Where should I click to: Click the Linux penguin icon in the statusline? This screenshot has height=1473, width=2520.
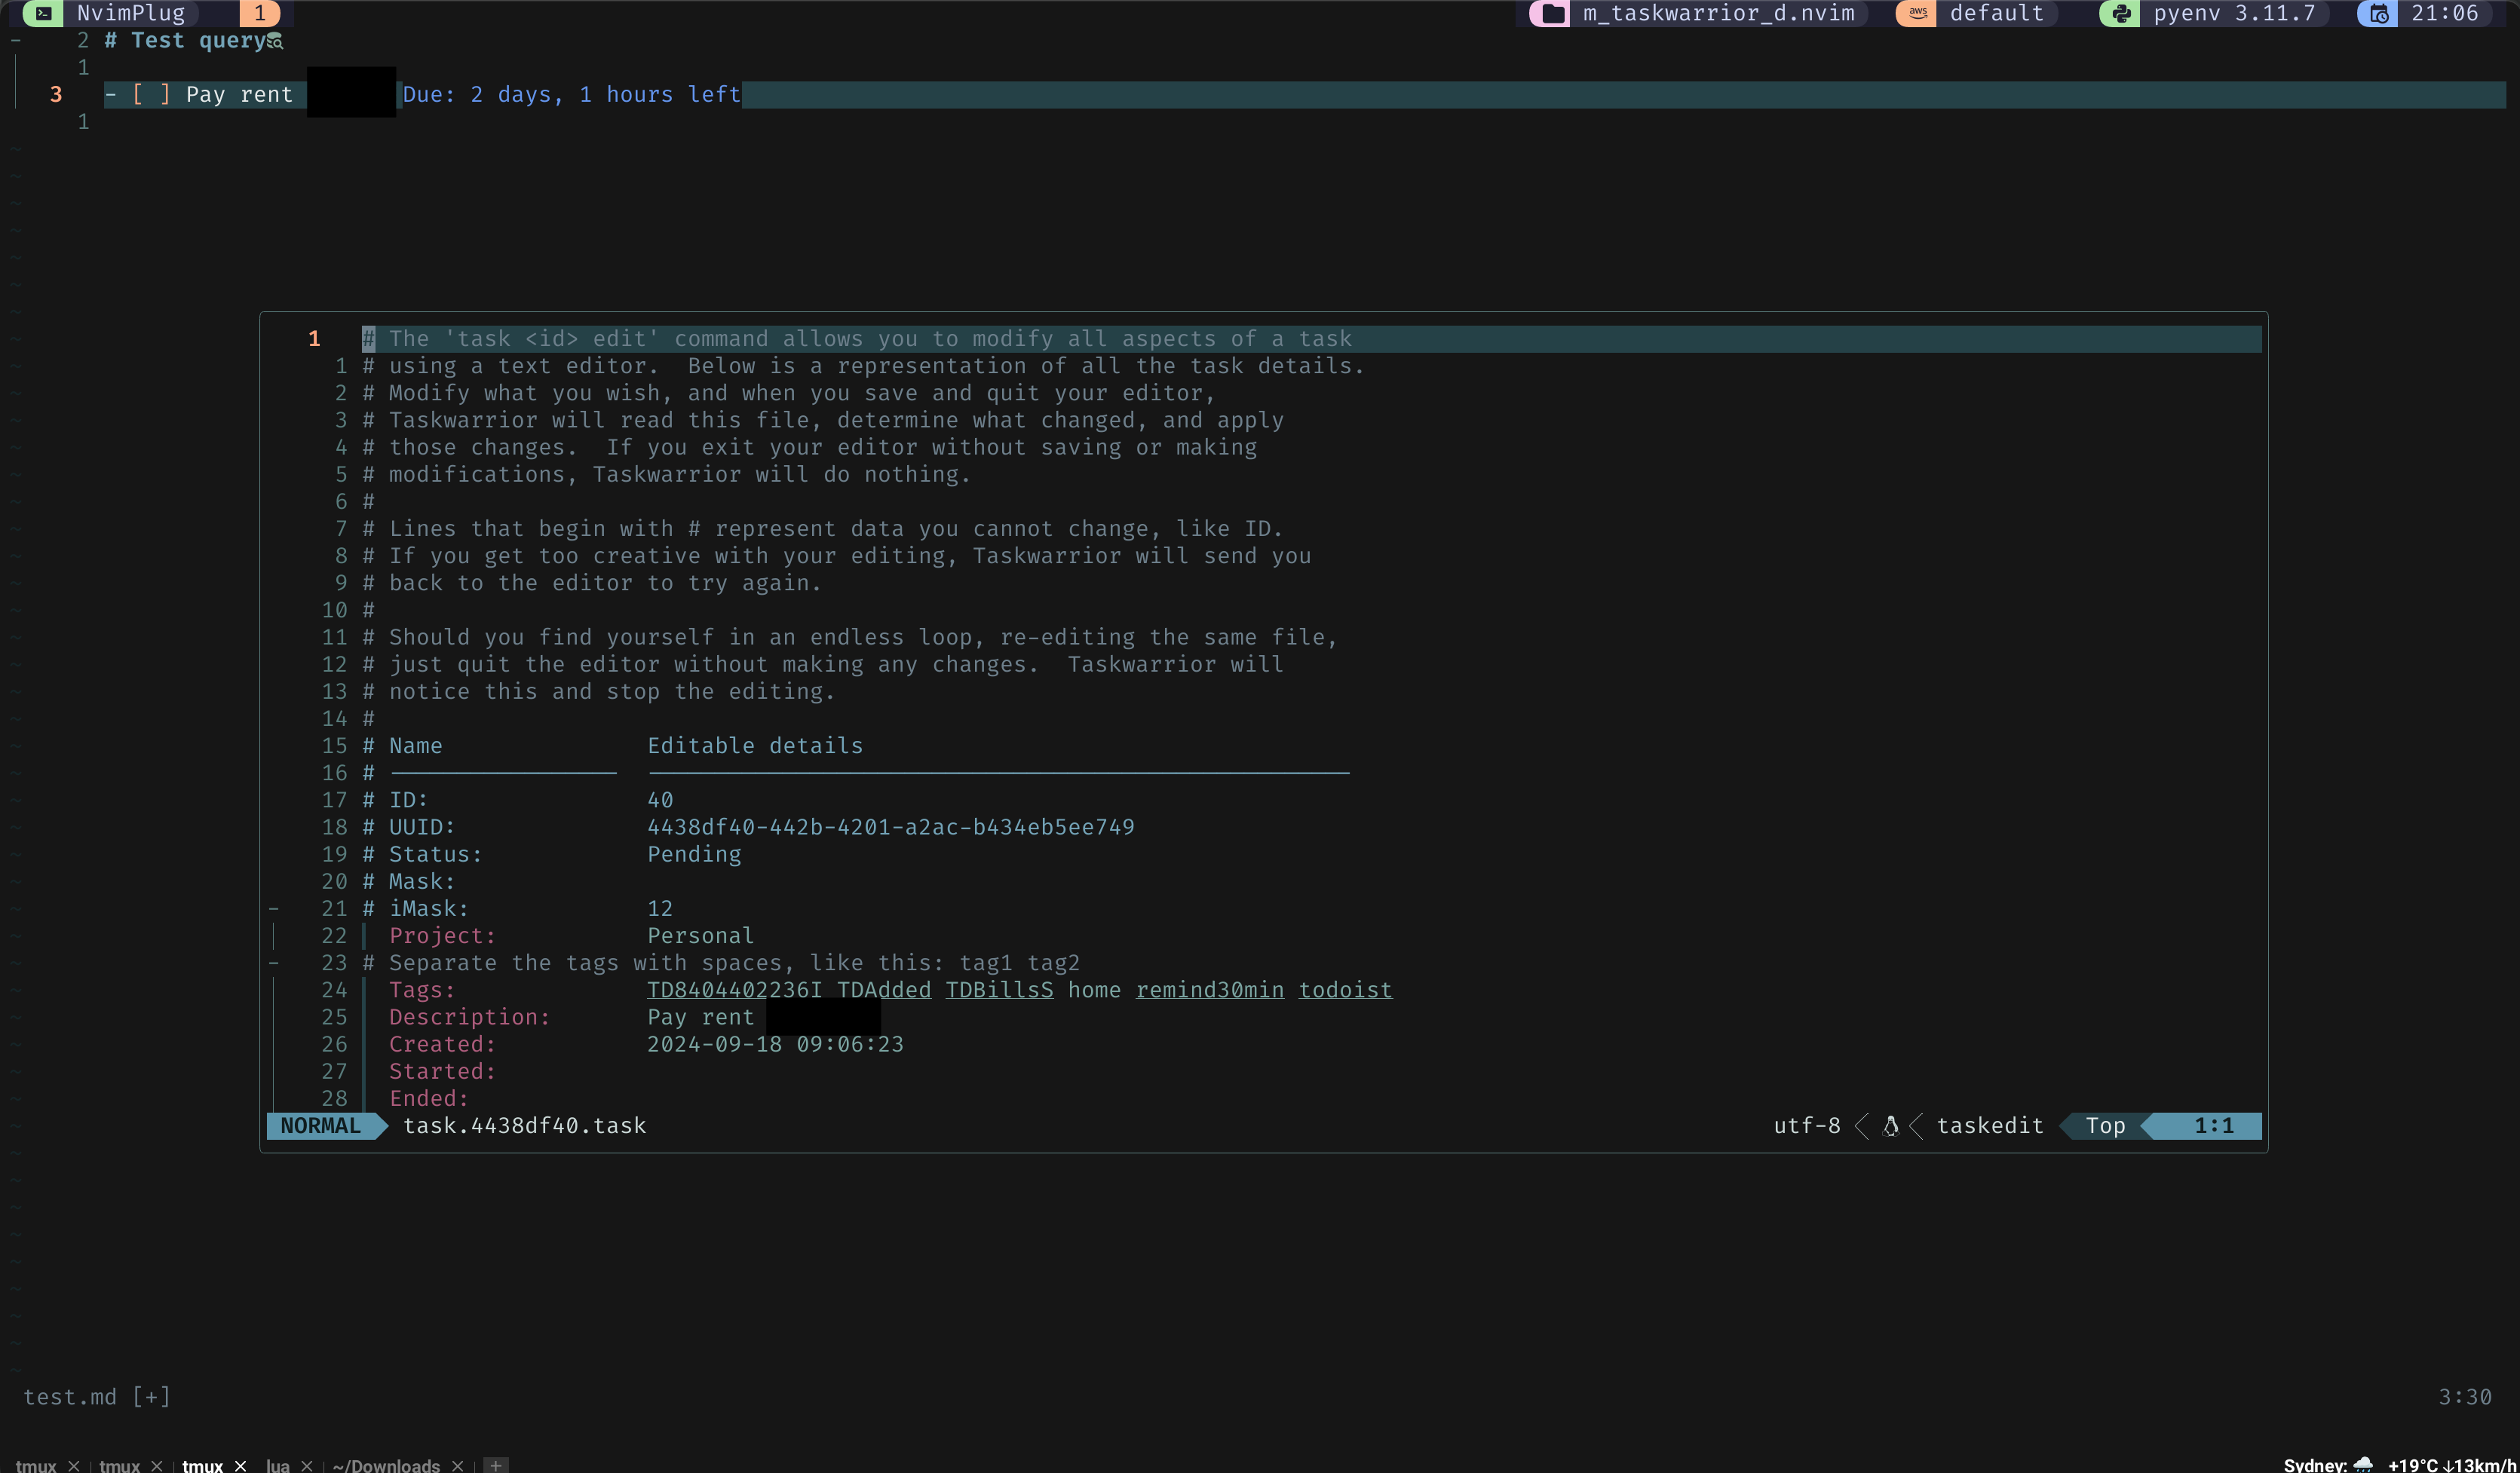click(x=1890, y=1126)
